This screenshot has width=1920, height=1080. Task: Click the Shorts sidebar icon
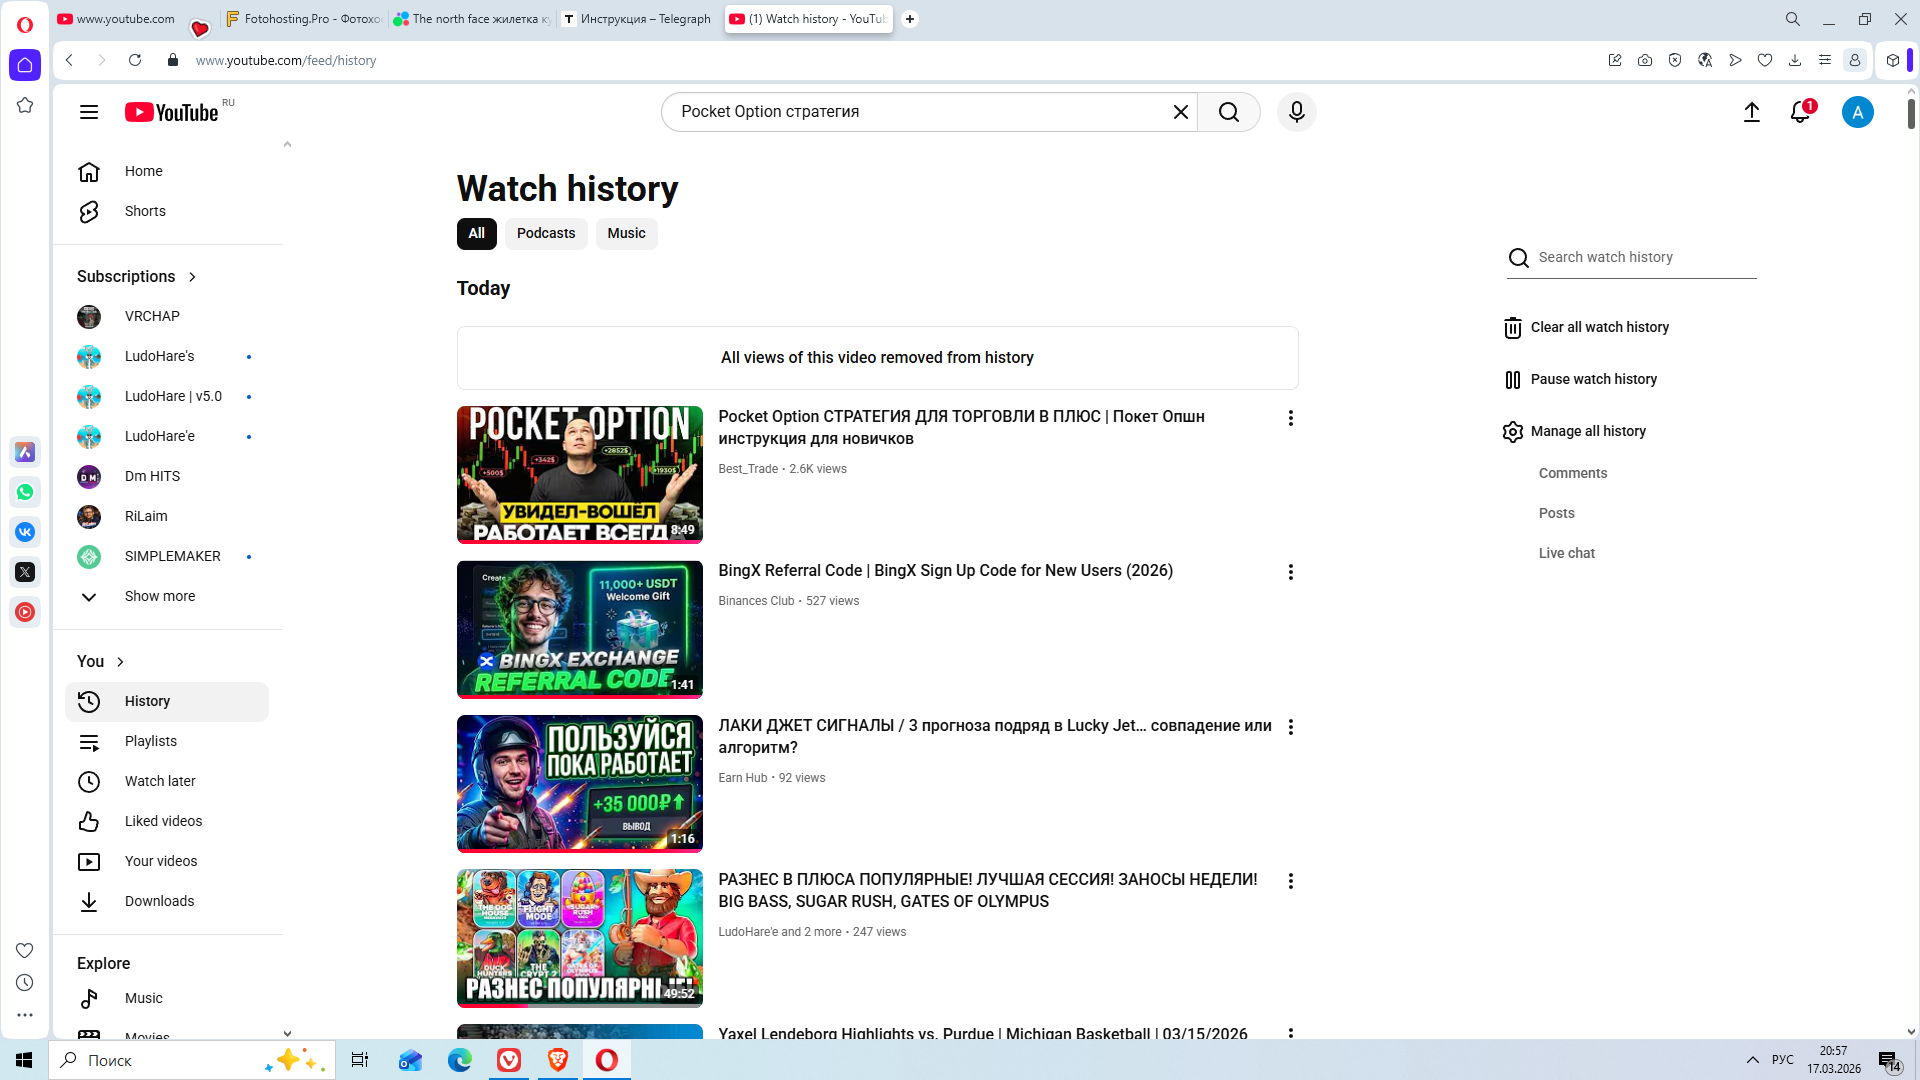tap(89, 211)
